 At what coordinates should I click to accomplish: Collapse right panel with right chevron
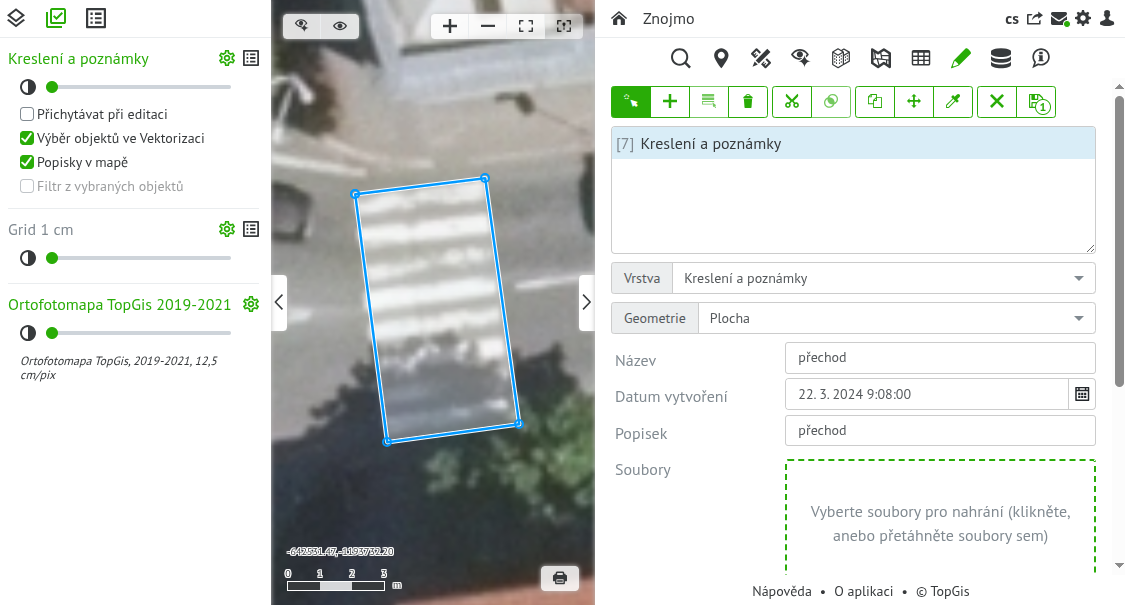(586, 302)
